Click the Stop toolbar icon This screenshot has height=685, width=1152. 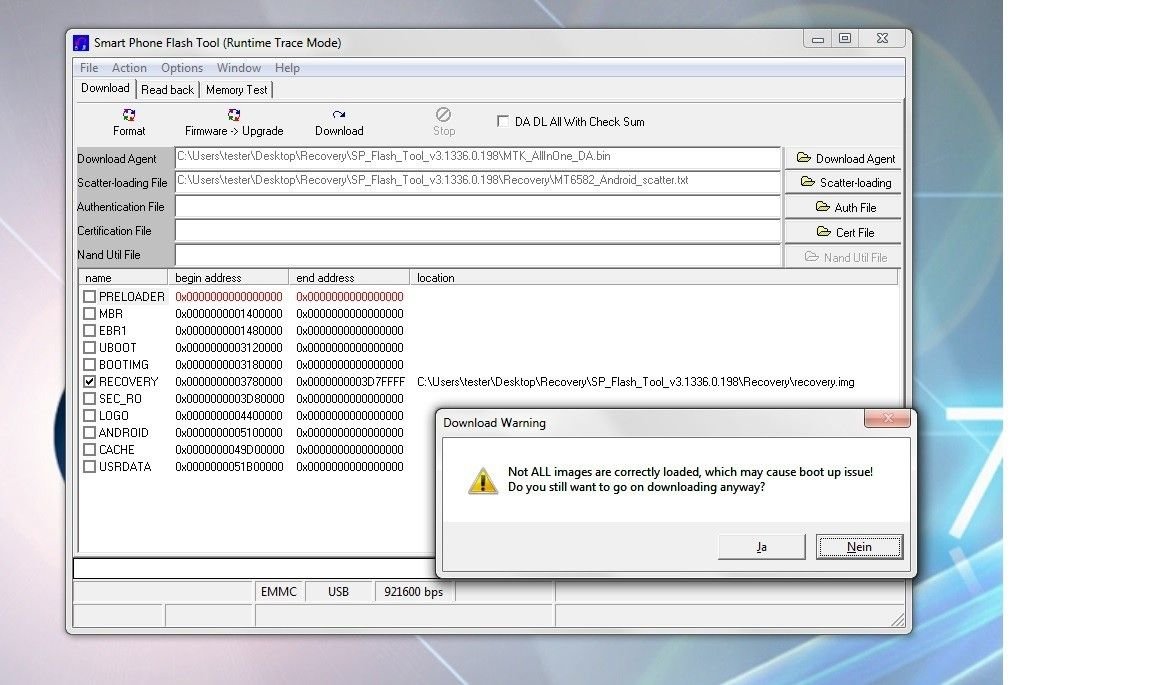click(443, 115)
